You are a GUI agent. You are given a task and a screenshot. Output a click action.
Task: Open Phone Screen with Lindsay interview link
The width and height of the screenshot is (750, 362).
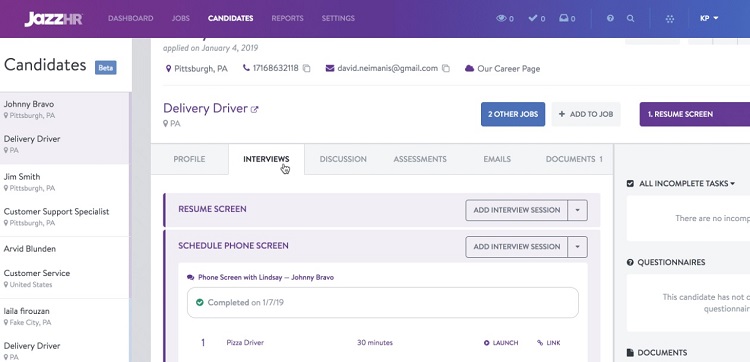pos(266,277)
